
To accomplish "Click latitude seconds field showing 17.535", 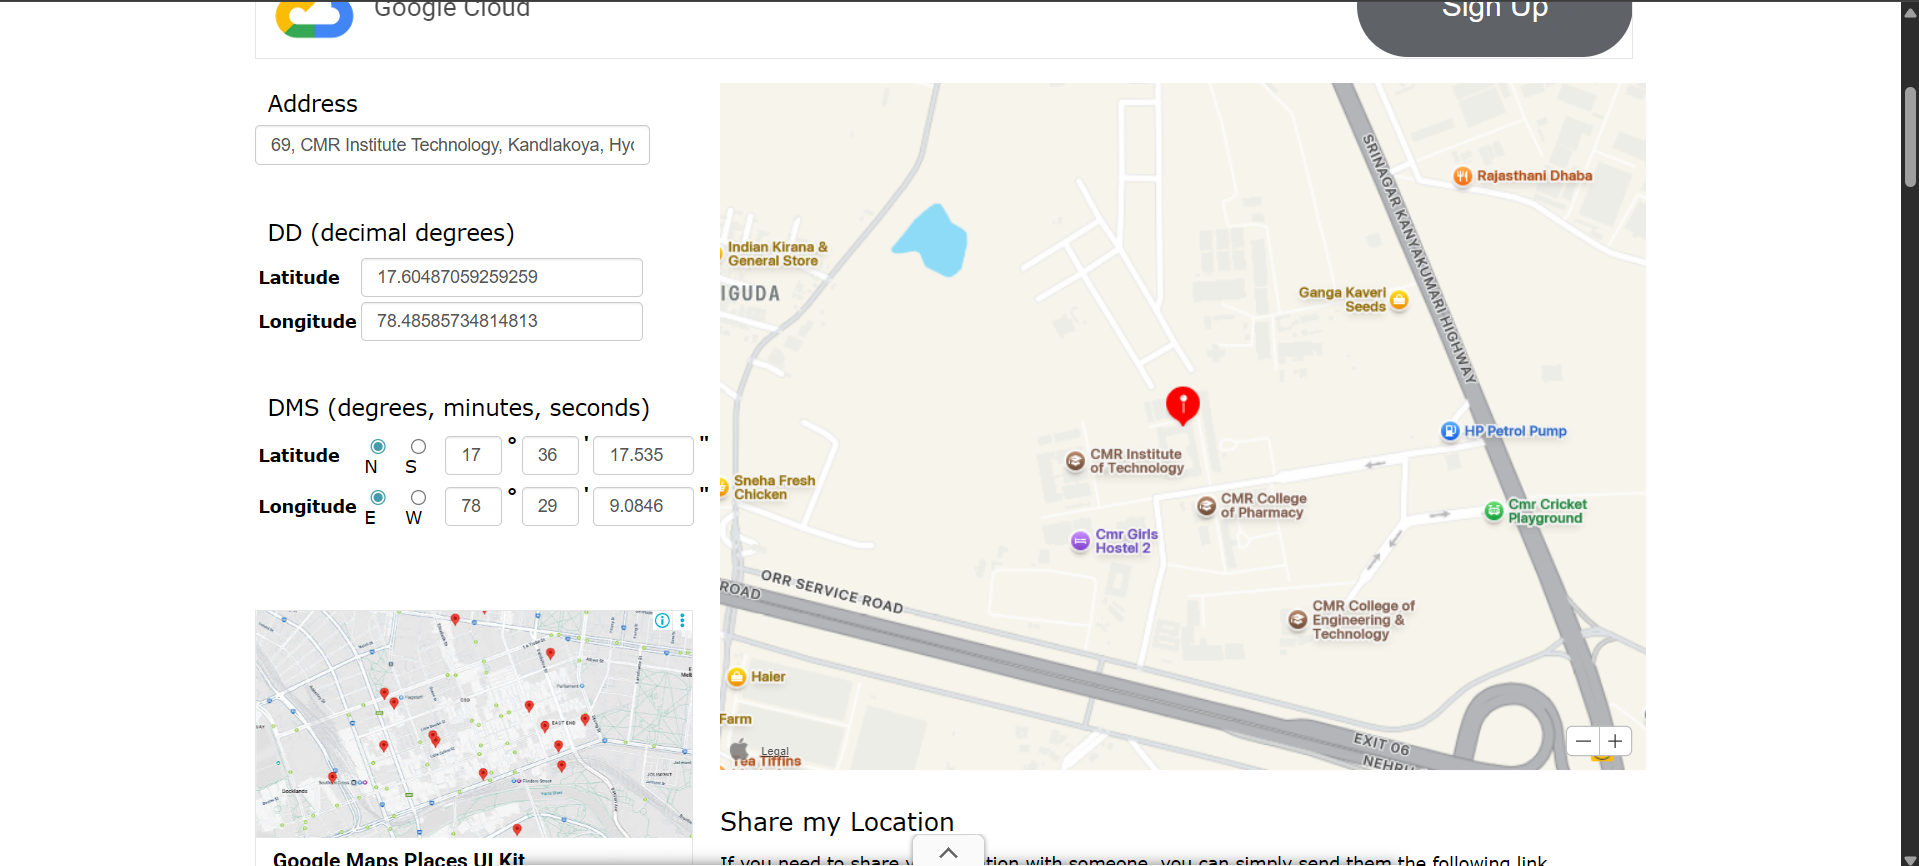I will tap(643, 455).
